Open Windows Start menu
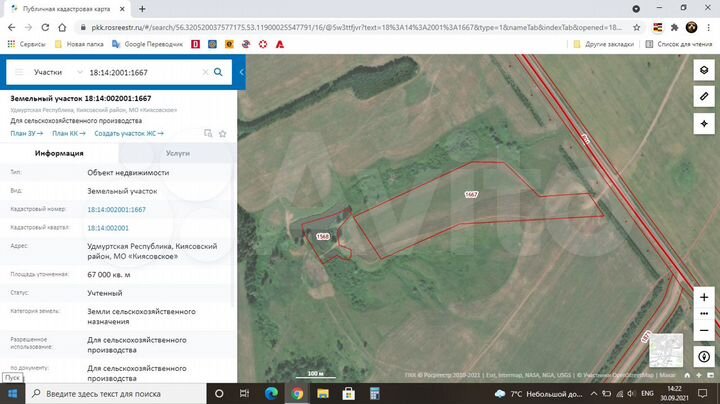The height and width of the screenshot is (404, 720). [x=12, y=394]
